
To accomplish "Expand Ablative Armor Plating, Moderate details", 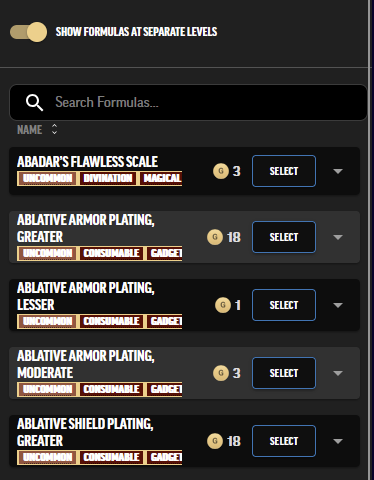I will coord(338,373).
